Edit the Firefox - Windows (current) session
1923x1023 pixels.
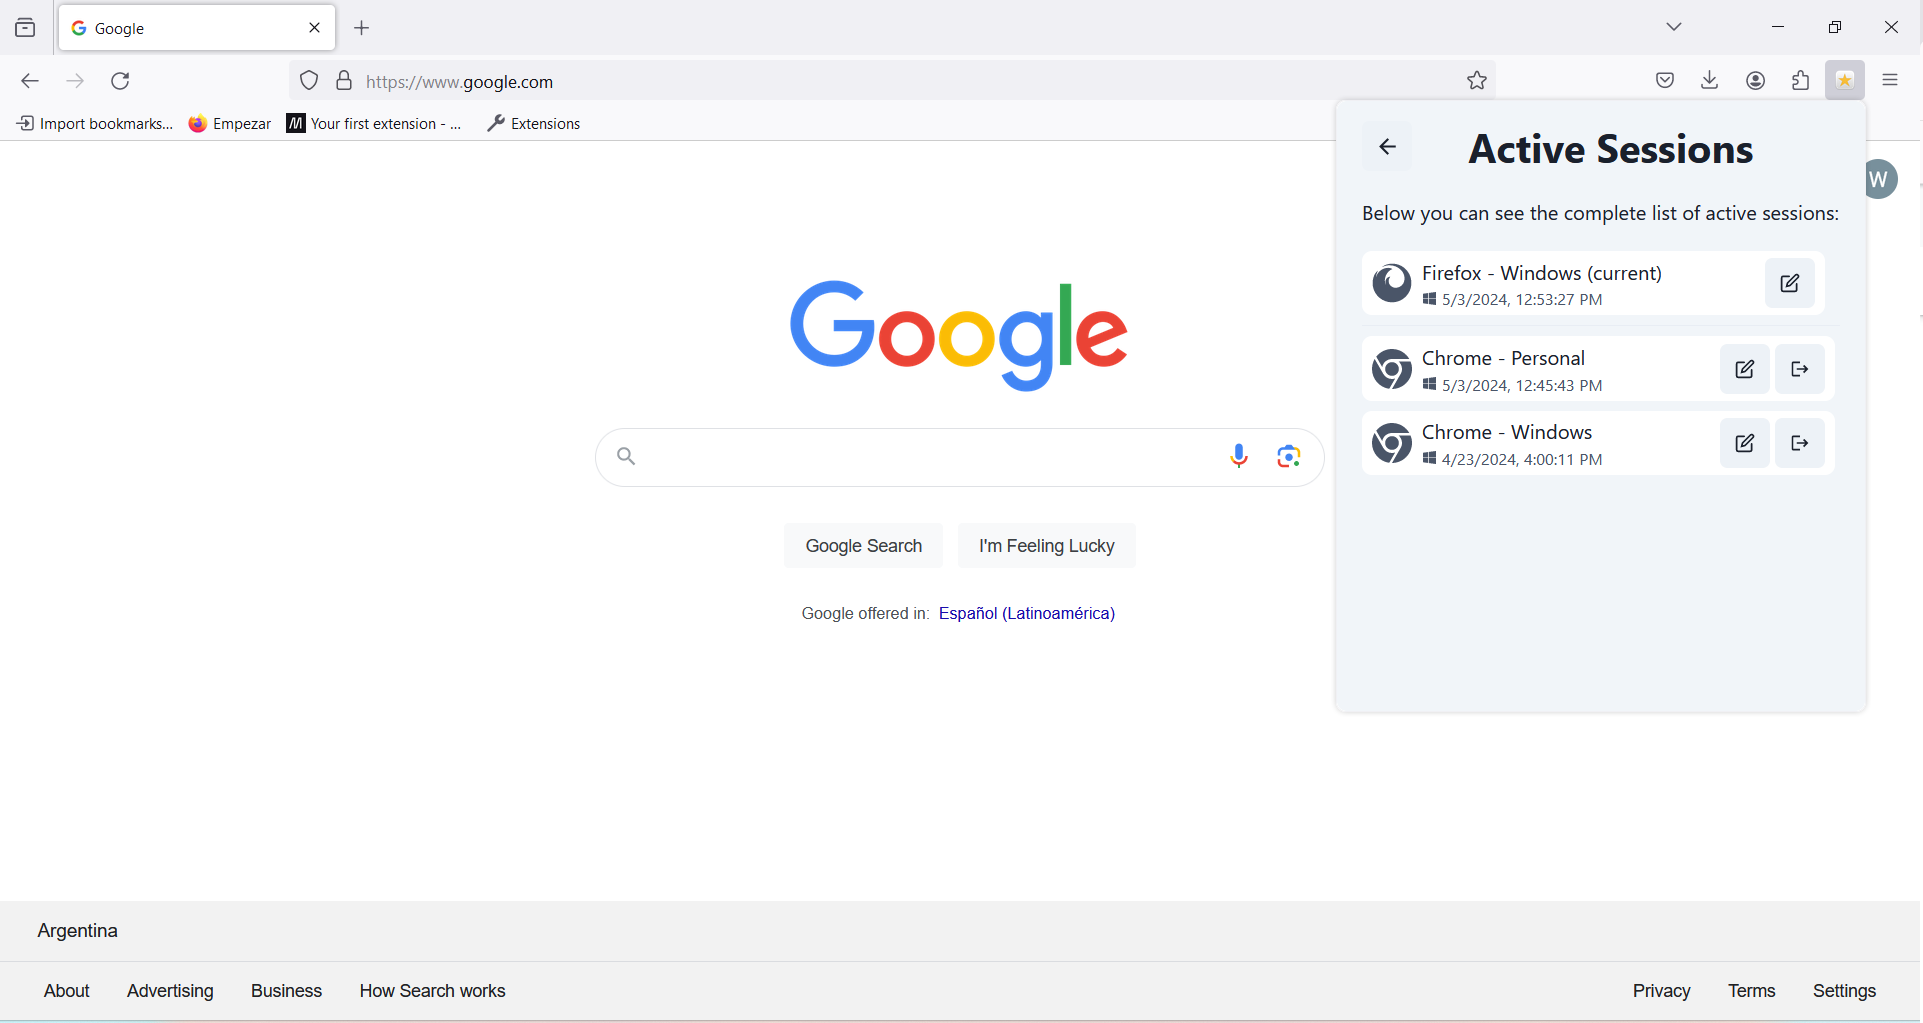tap(1790, 284)
